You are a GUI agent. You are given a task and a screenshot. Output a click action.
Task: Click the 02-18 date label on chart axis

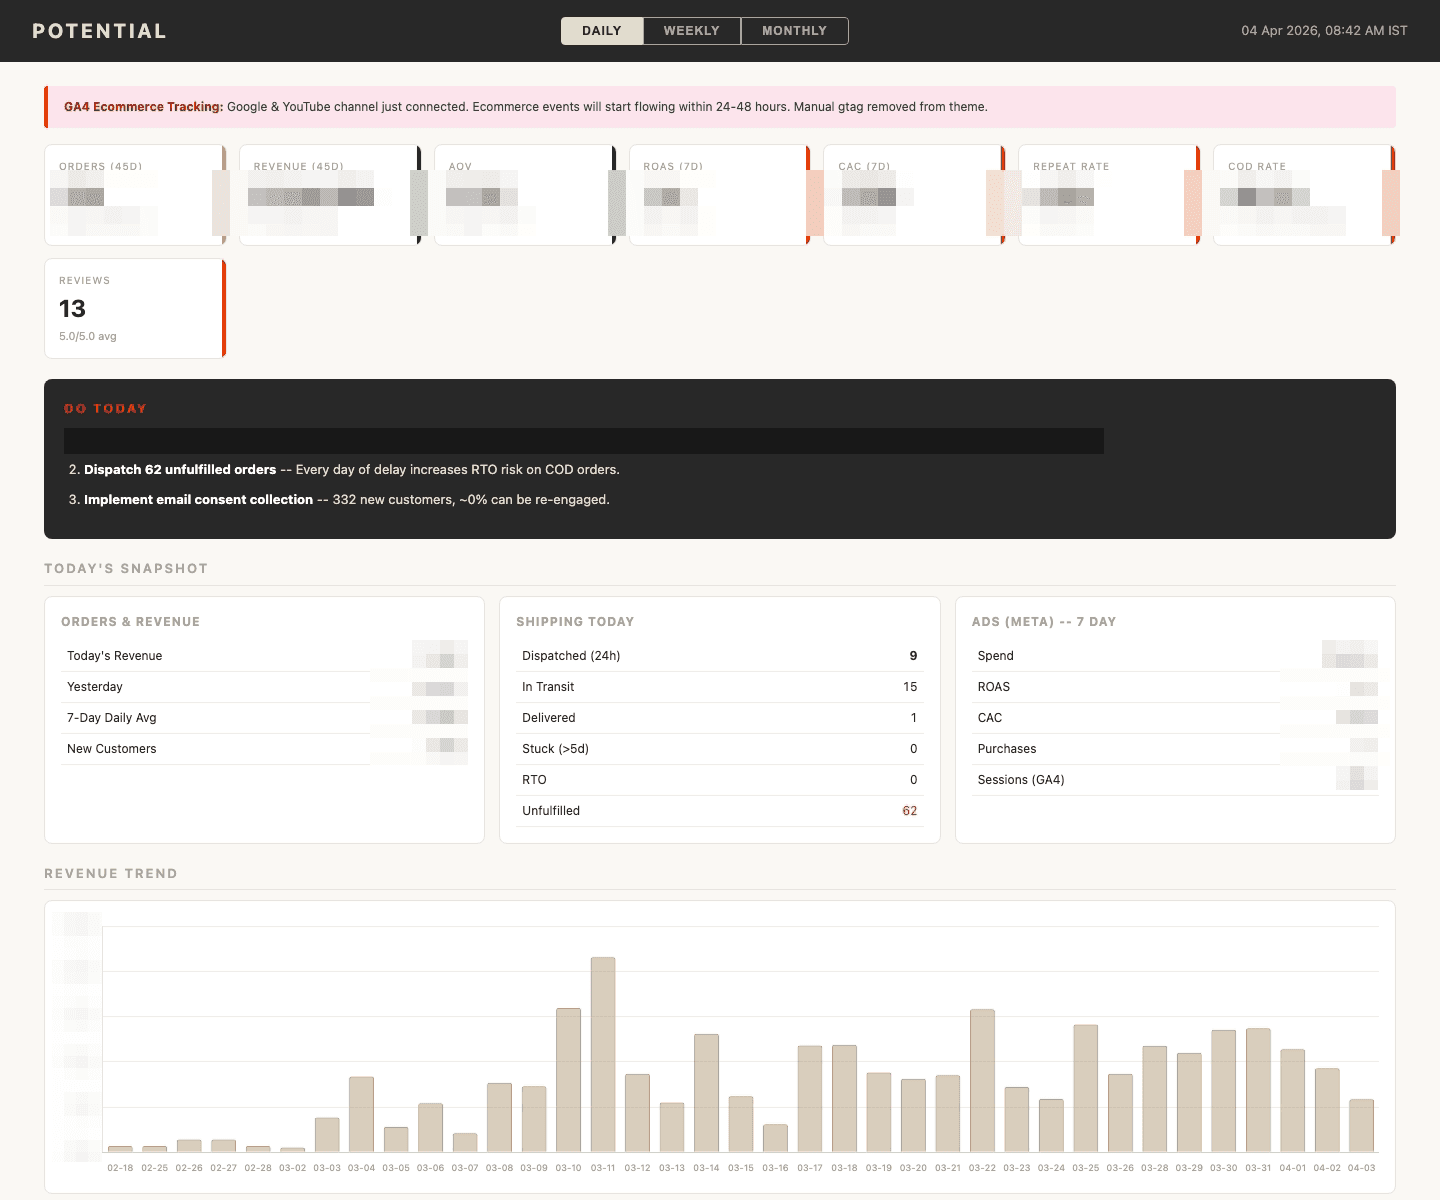point(120,1168)
